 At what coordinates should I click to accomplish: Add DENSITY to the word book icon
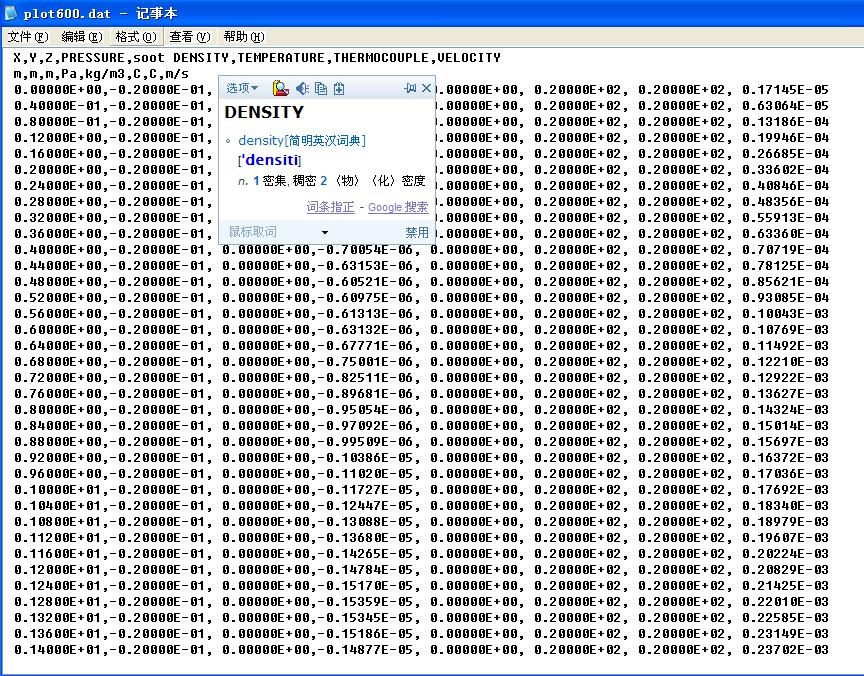pos(339,89)
